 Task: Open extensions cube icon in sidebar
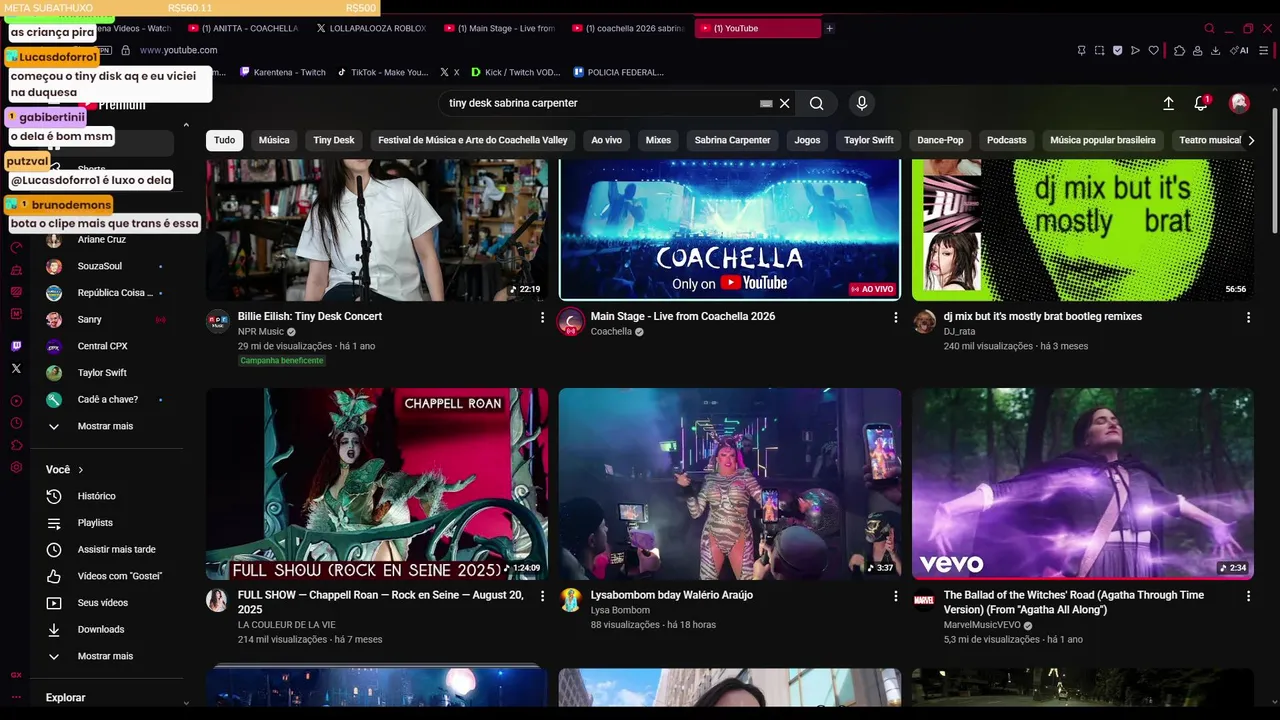(x=16, y=445)
